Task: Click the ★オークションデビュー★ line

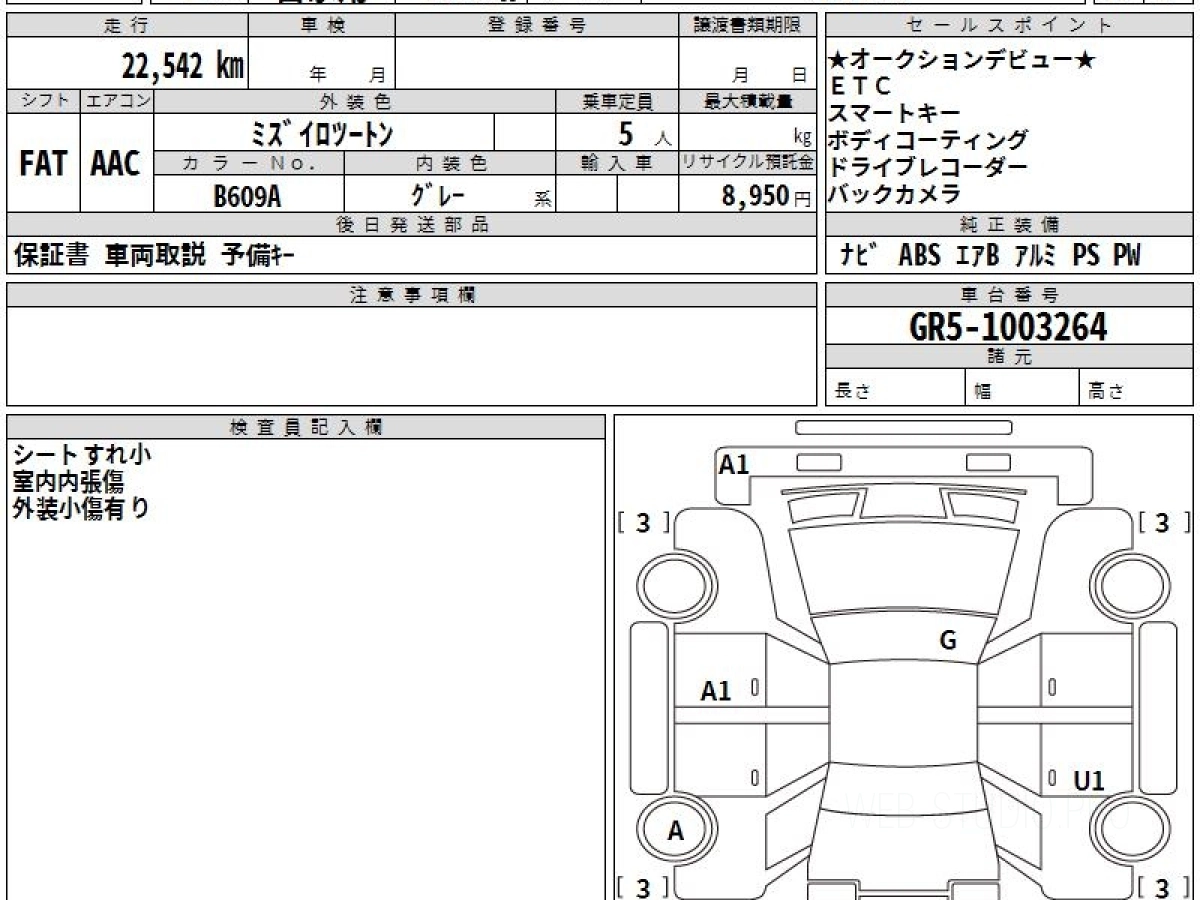Action: [x=962, y=60]
